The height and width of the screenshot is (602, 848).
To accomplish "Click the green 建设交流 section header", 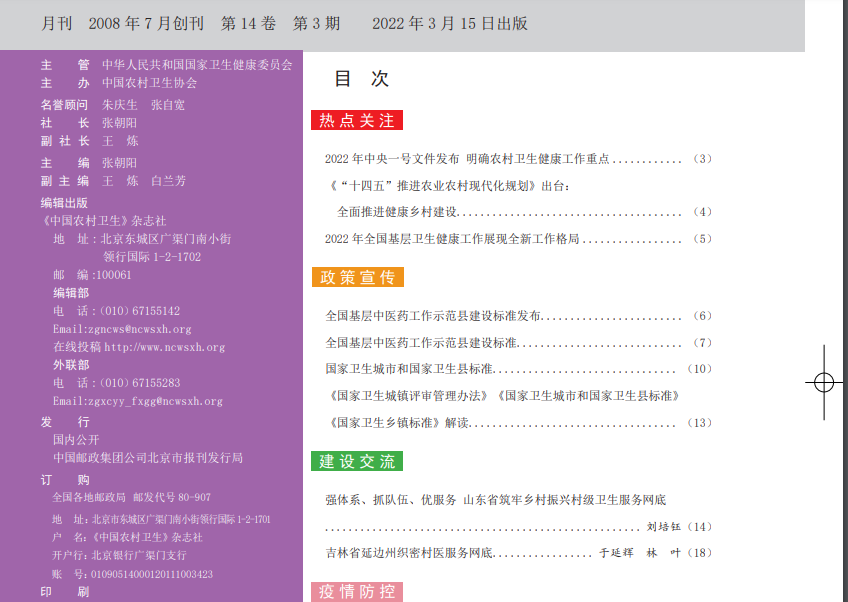I will pos(357,461).
